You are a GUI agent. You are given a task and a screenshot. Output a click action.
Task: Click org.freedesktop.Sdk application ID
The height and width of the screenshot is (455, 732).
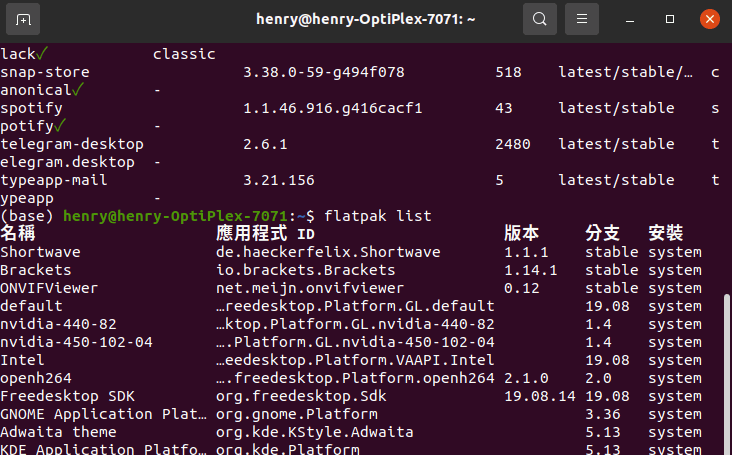point(301,396)
